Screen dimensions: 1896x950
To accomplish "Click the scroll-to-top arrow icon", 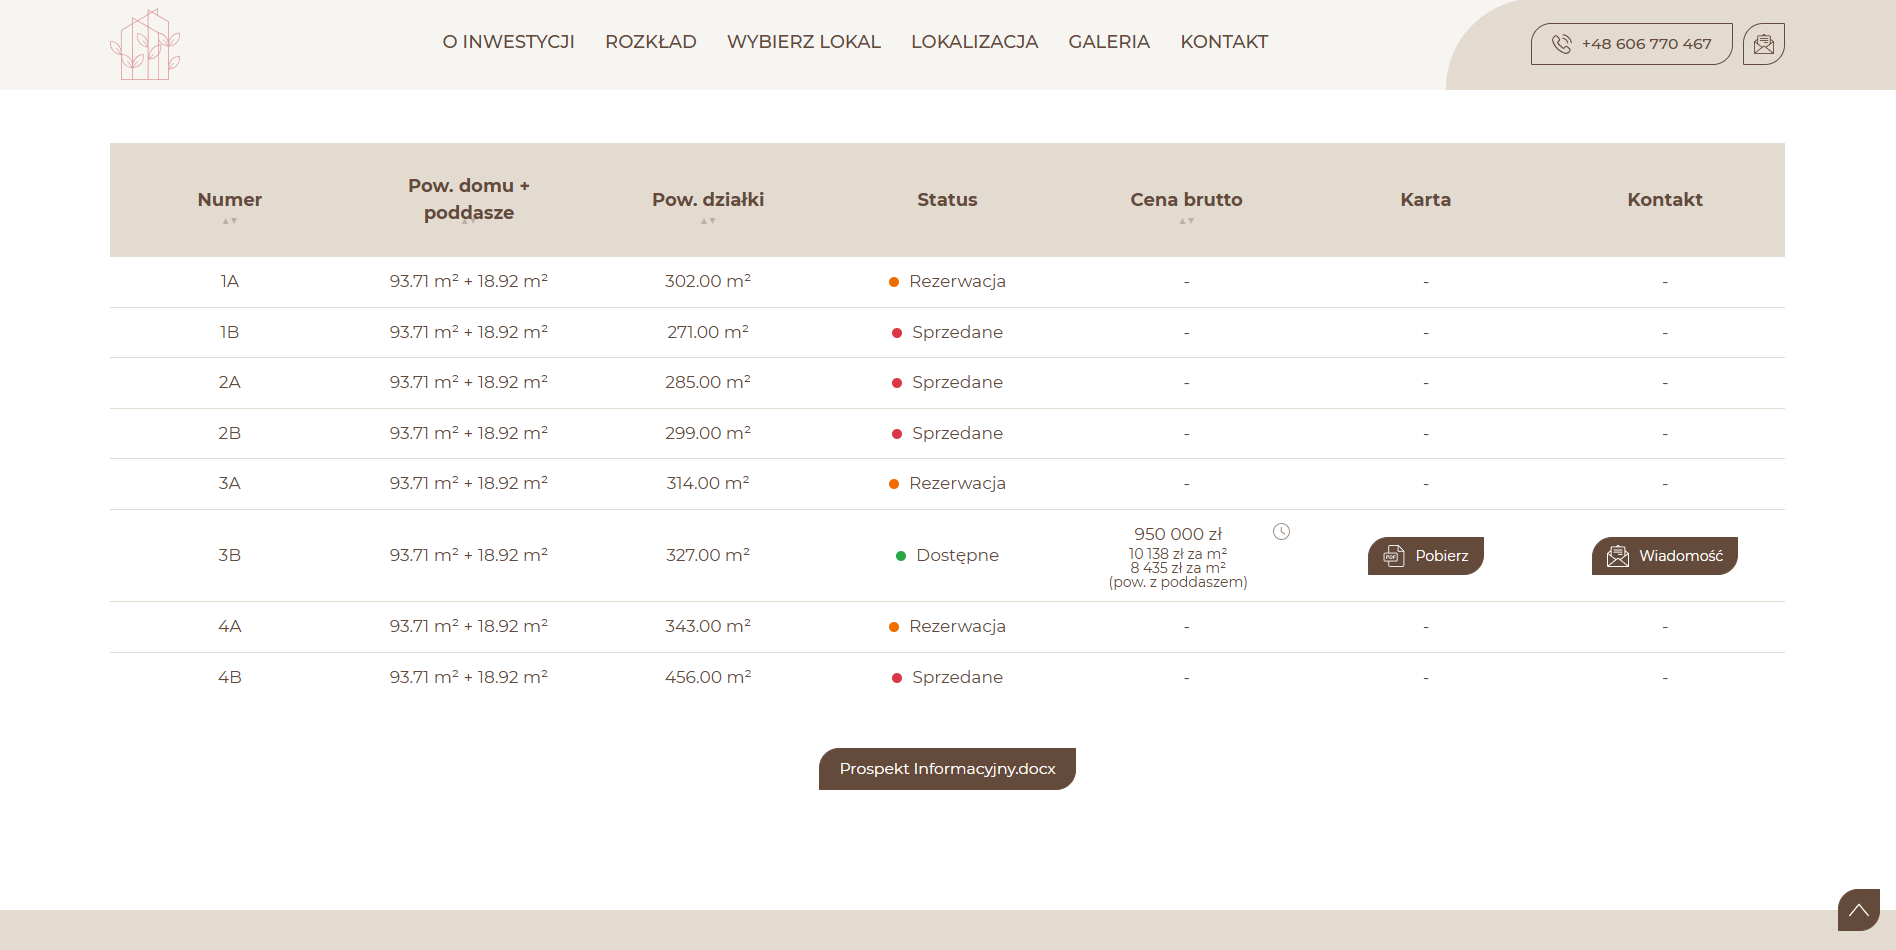I will coord(1859,910).
